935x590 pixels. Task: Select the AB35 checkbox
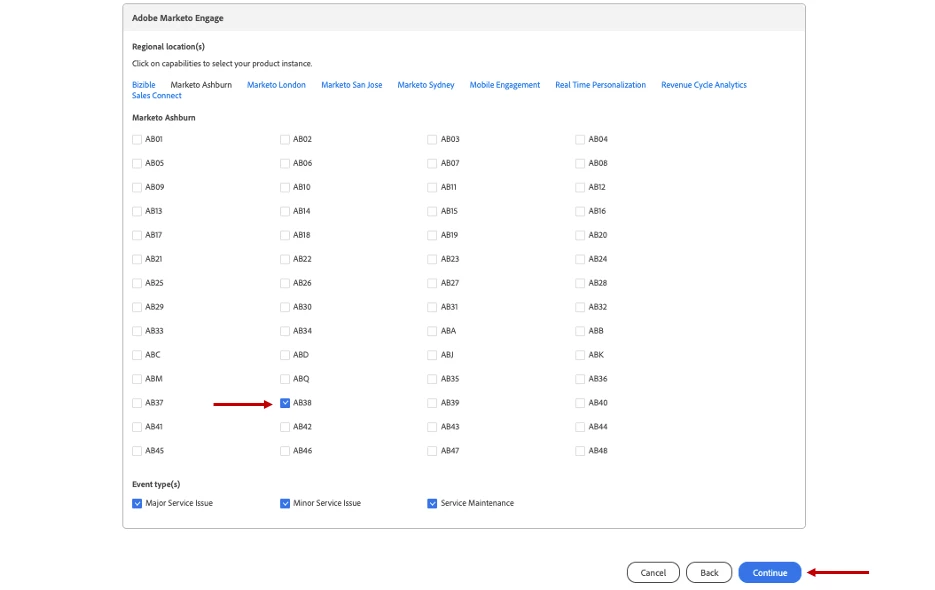click(432, 379)
